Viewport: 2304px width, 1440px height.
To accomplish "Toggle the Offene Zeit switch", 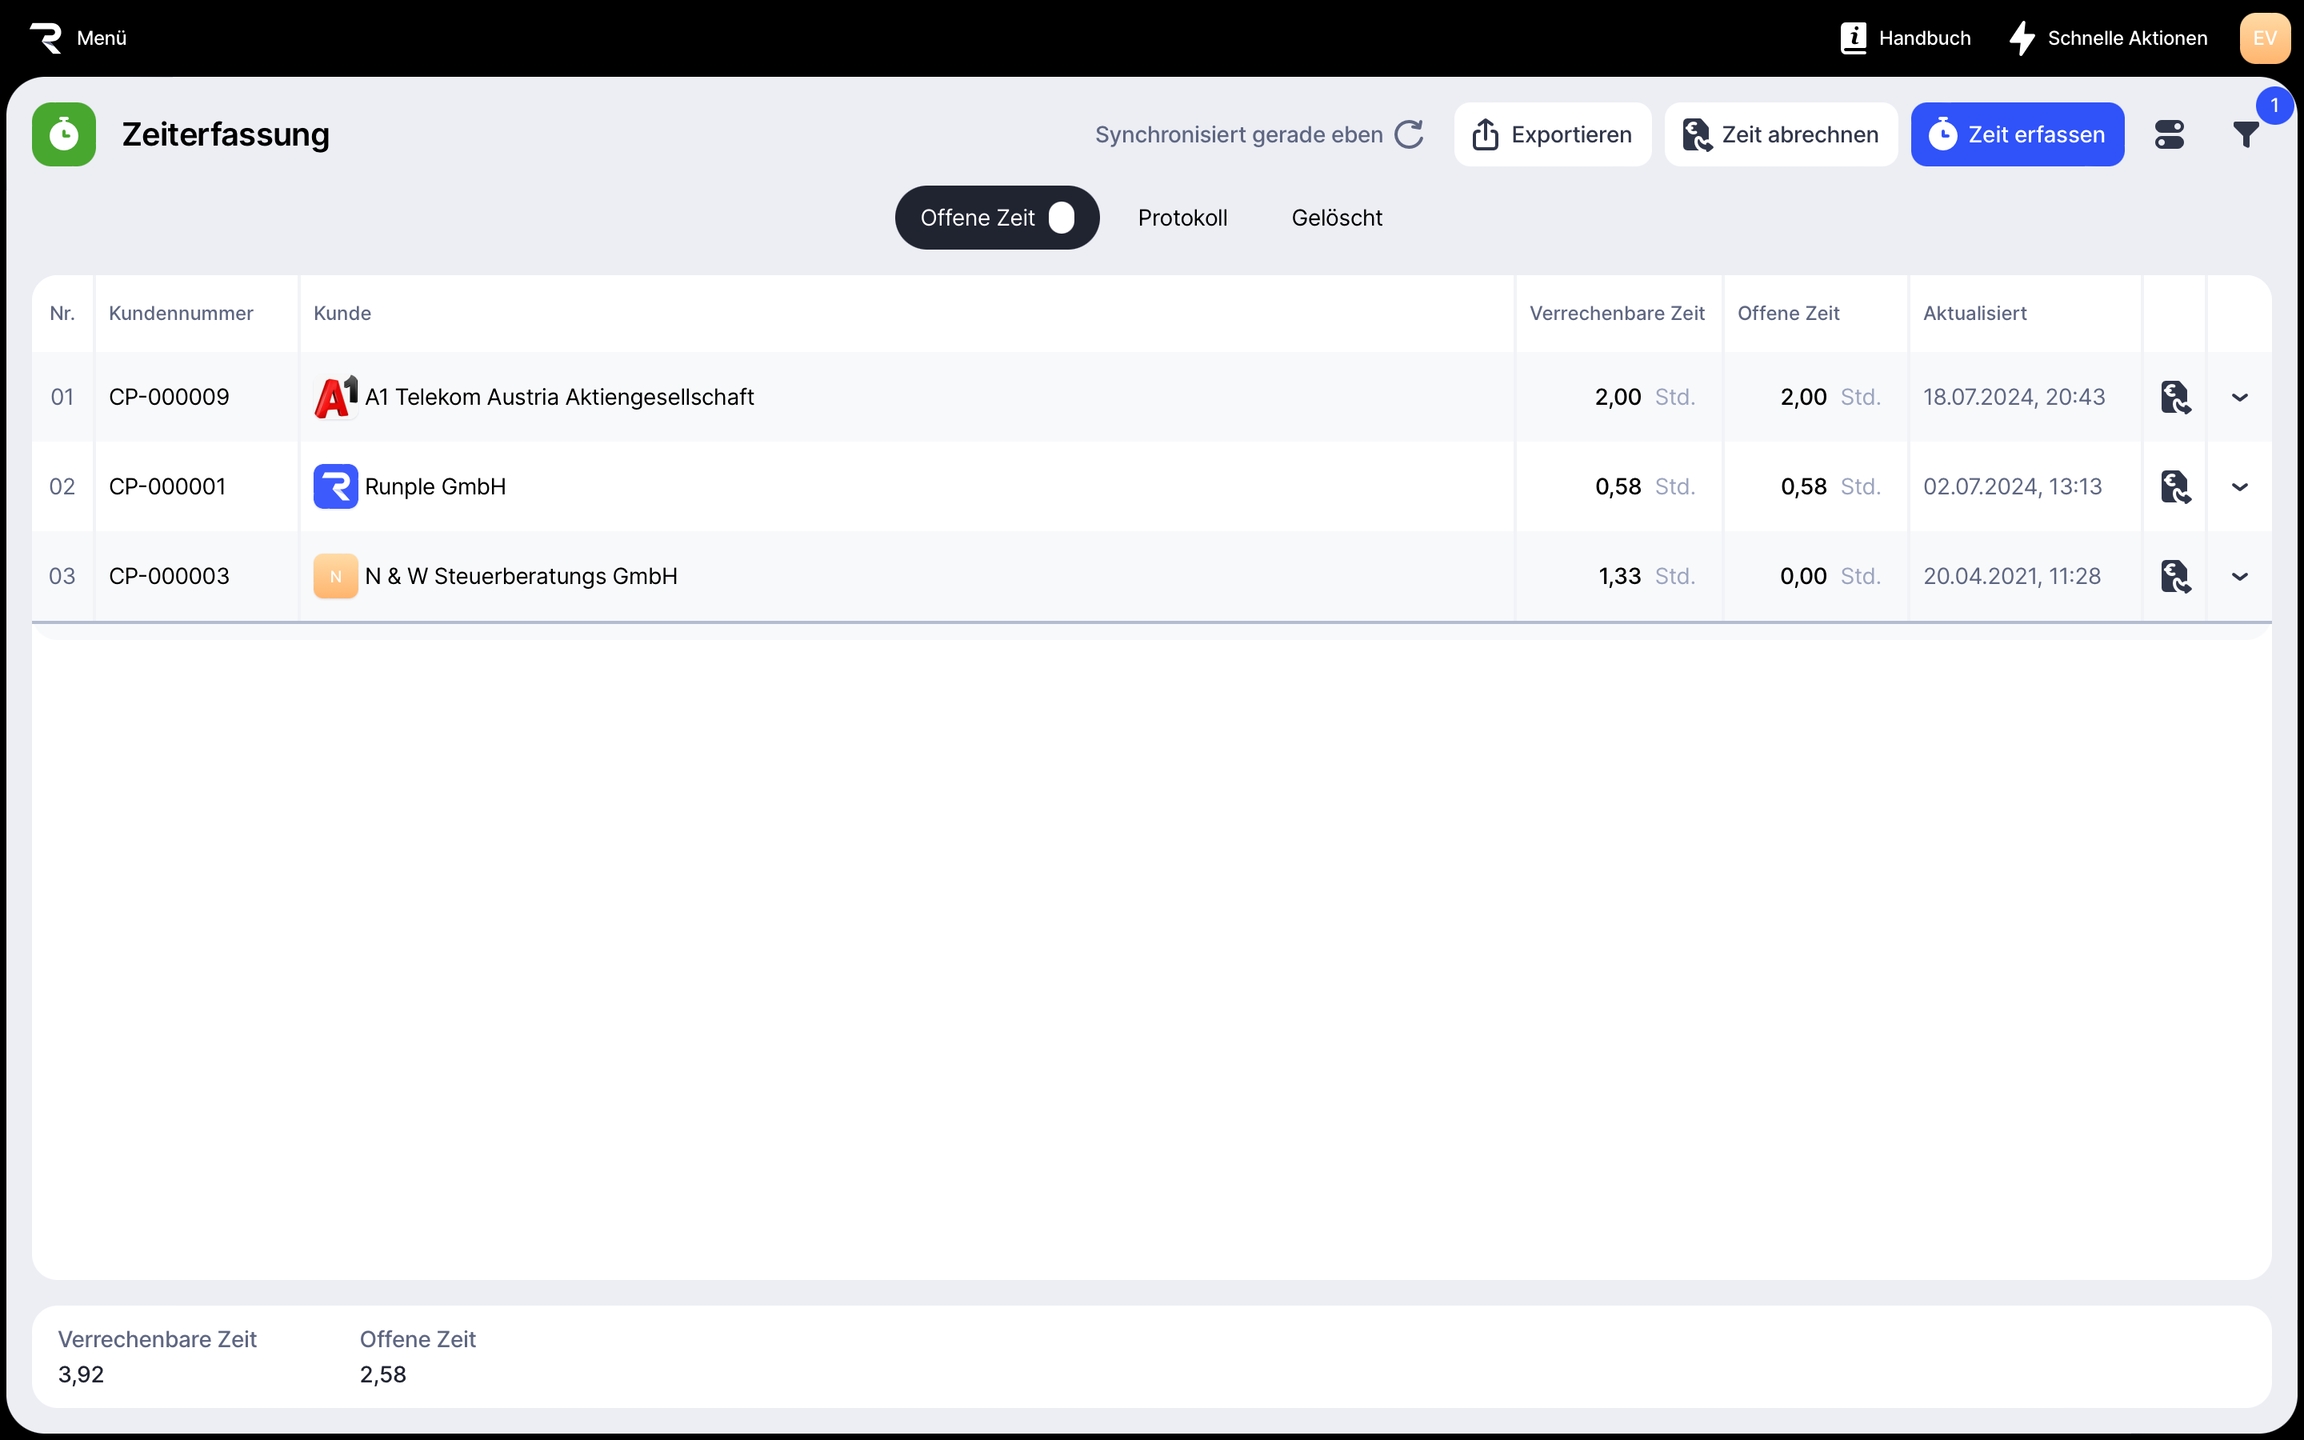I will coord(1061,218).
